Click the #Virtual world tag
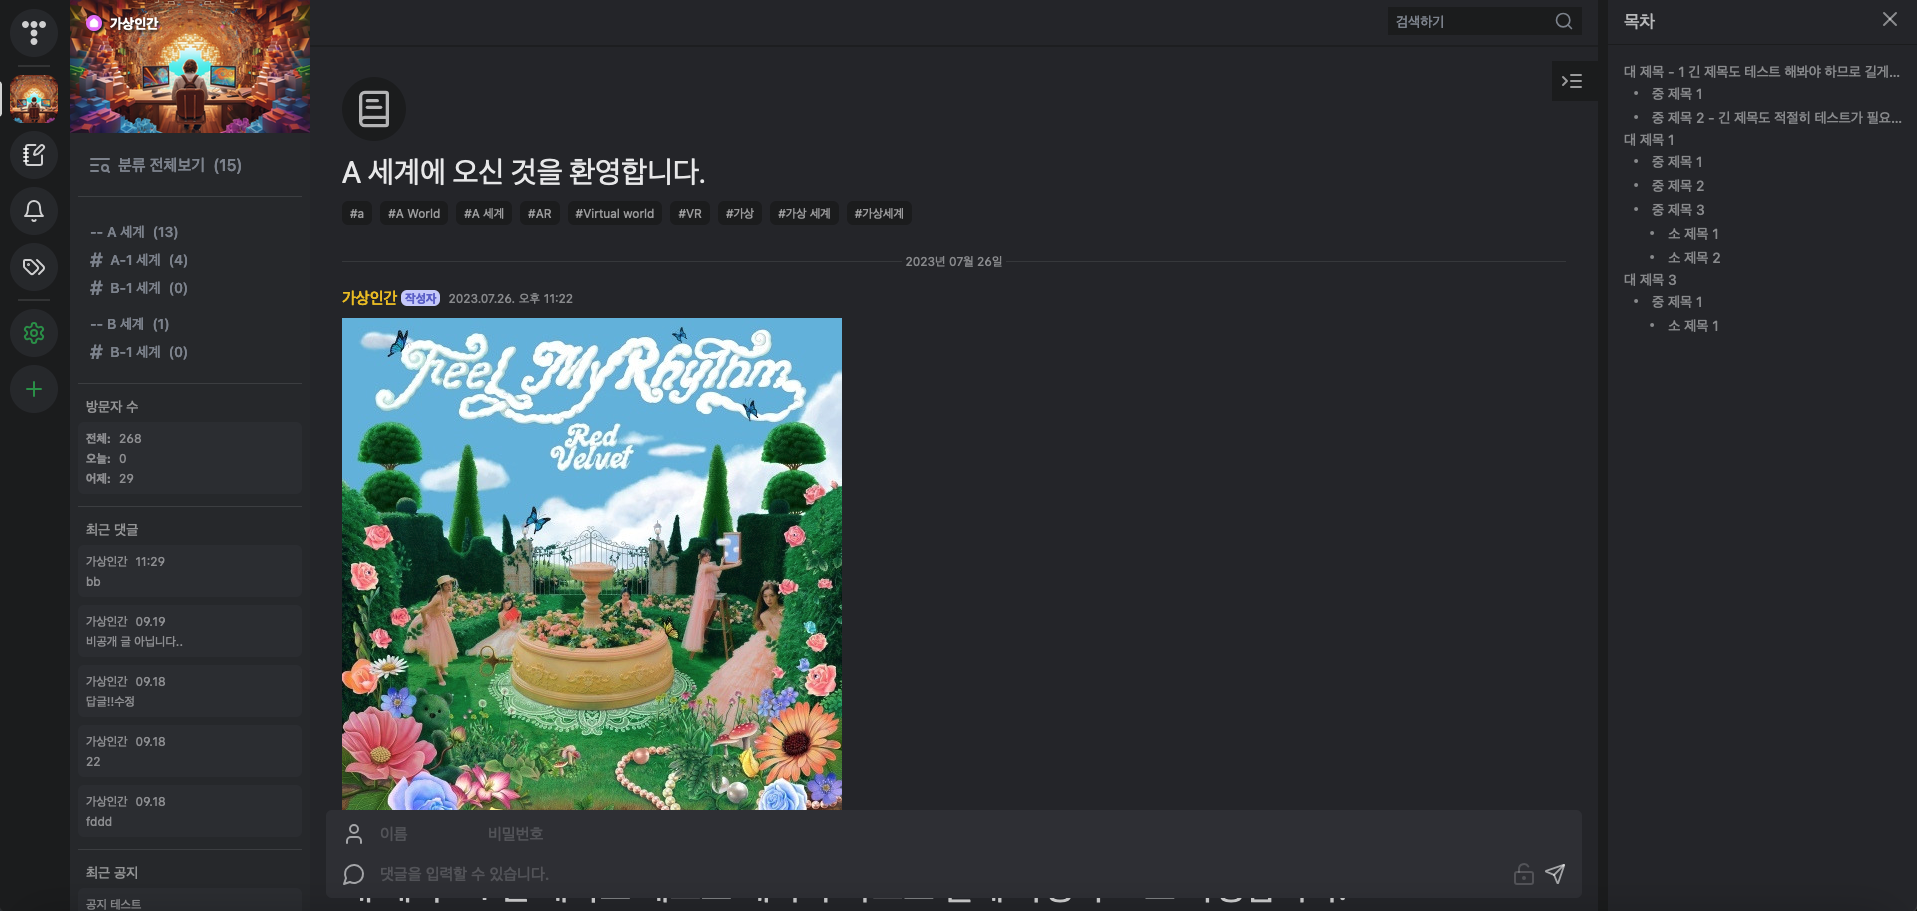Viewport: 1917px width, 911px height. 615,213
